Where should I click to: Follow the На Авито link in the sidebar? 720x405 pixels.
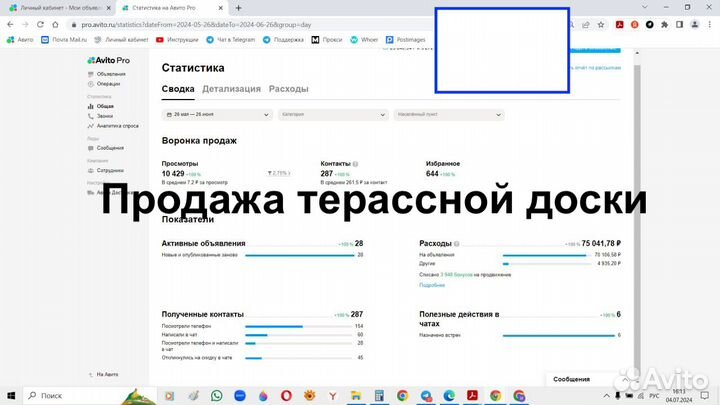click(x=103, y=375)
